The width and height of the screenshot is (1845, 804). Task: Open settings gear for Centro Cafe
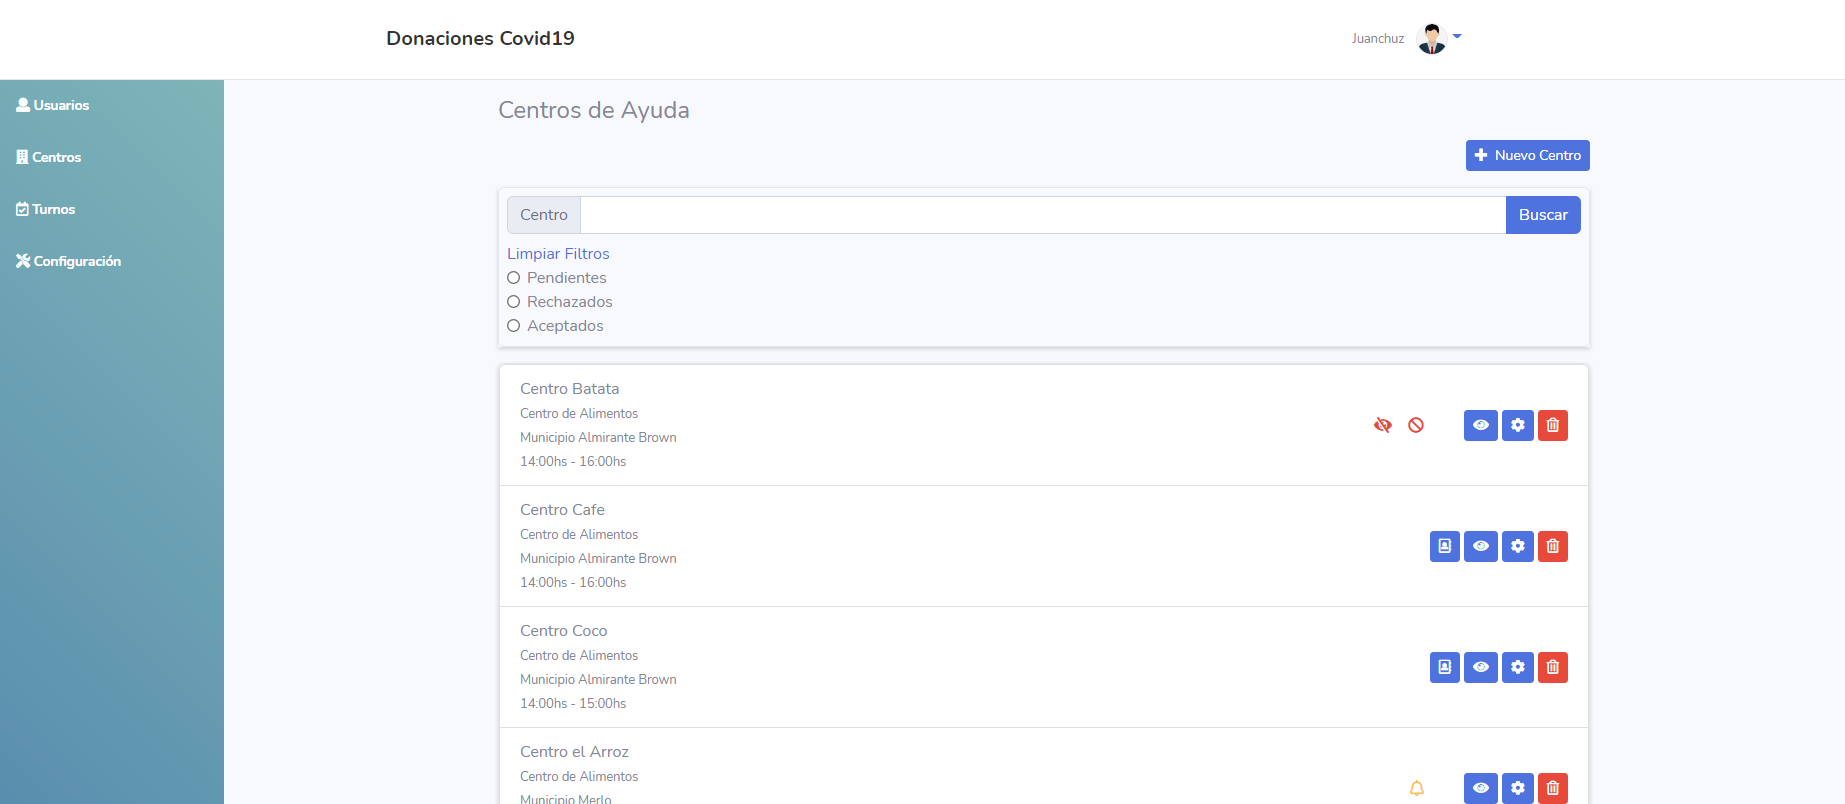[x=1518, y=546]
